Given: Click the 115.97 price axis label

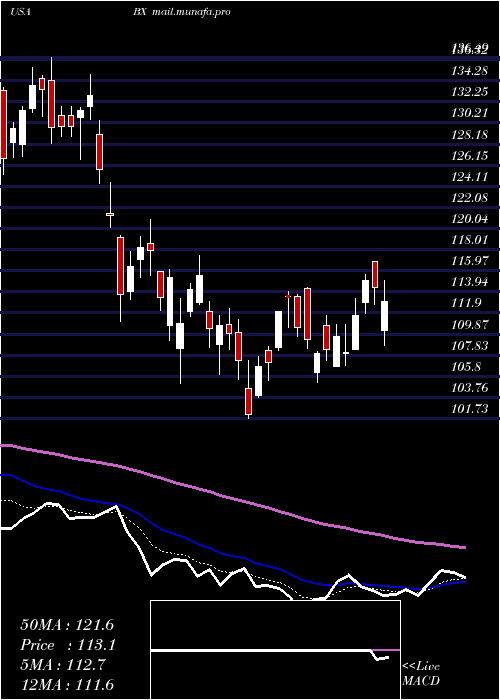Looking at the screenshot, I should 470,261.
